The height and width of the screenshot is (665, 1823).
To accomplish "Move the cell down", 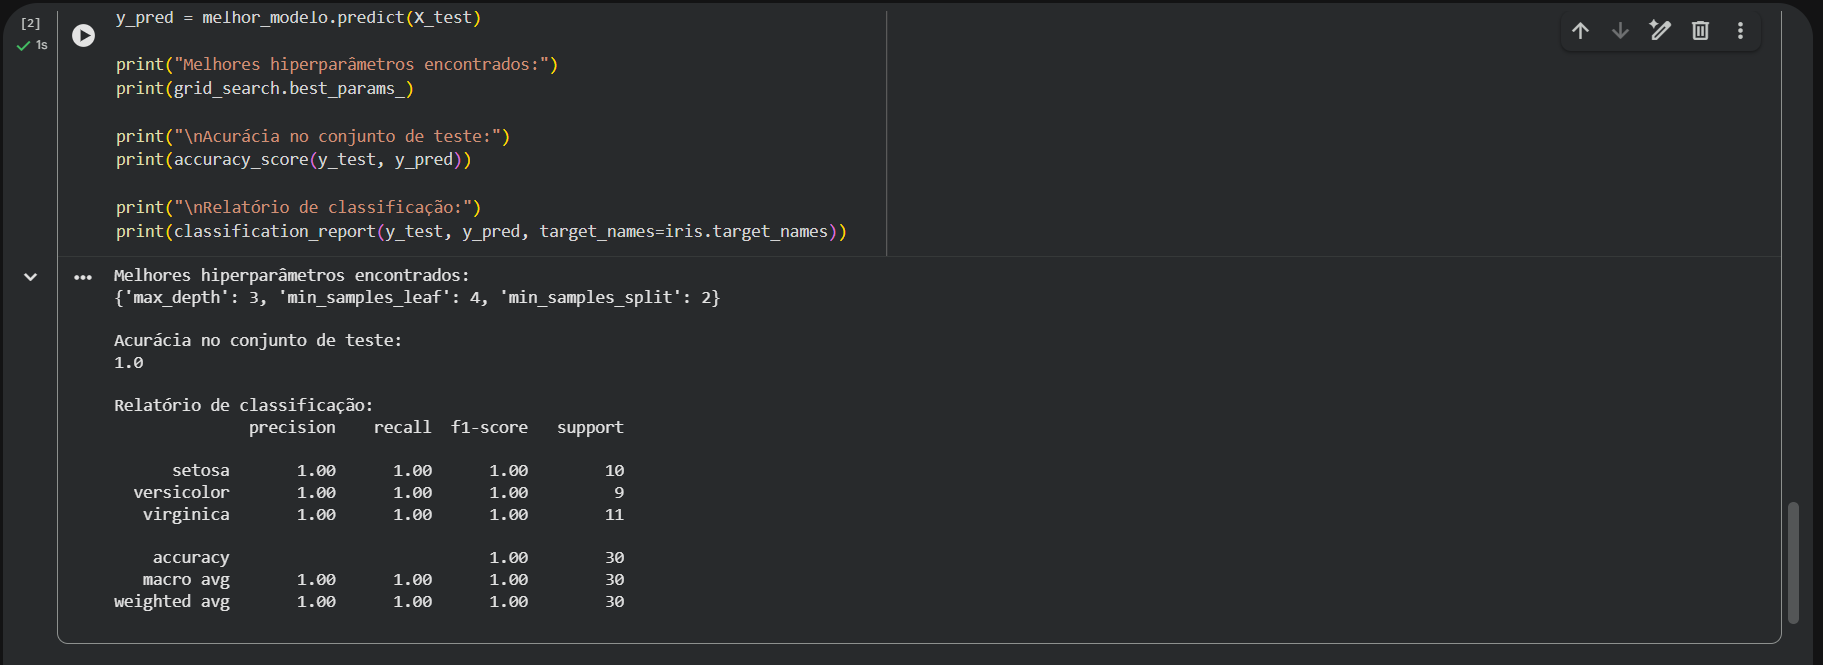I will pyautogui.click(x=1620, y=31).
